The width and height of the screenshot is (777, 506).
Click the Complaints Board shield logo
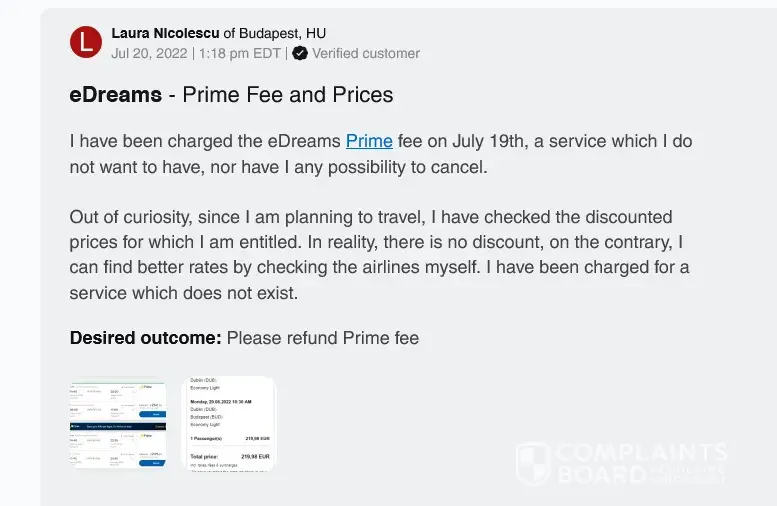tap(533, 464)
